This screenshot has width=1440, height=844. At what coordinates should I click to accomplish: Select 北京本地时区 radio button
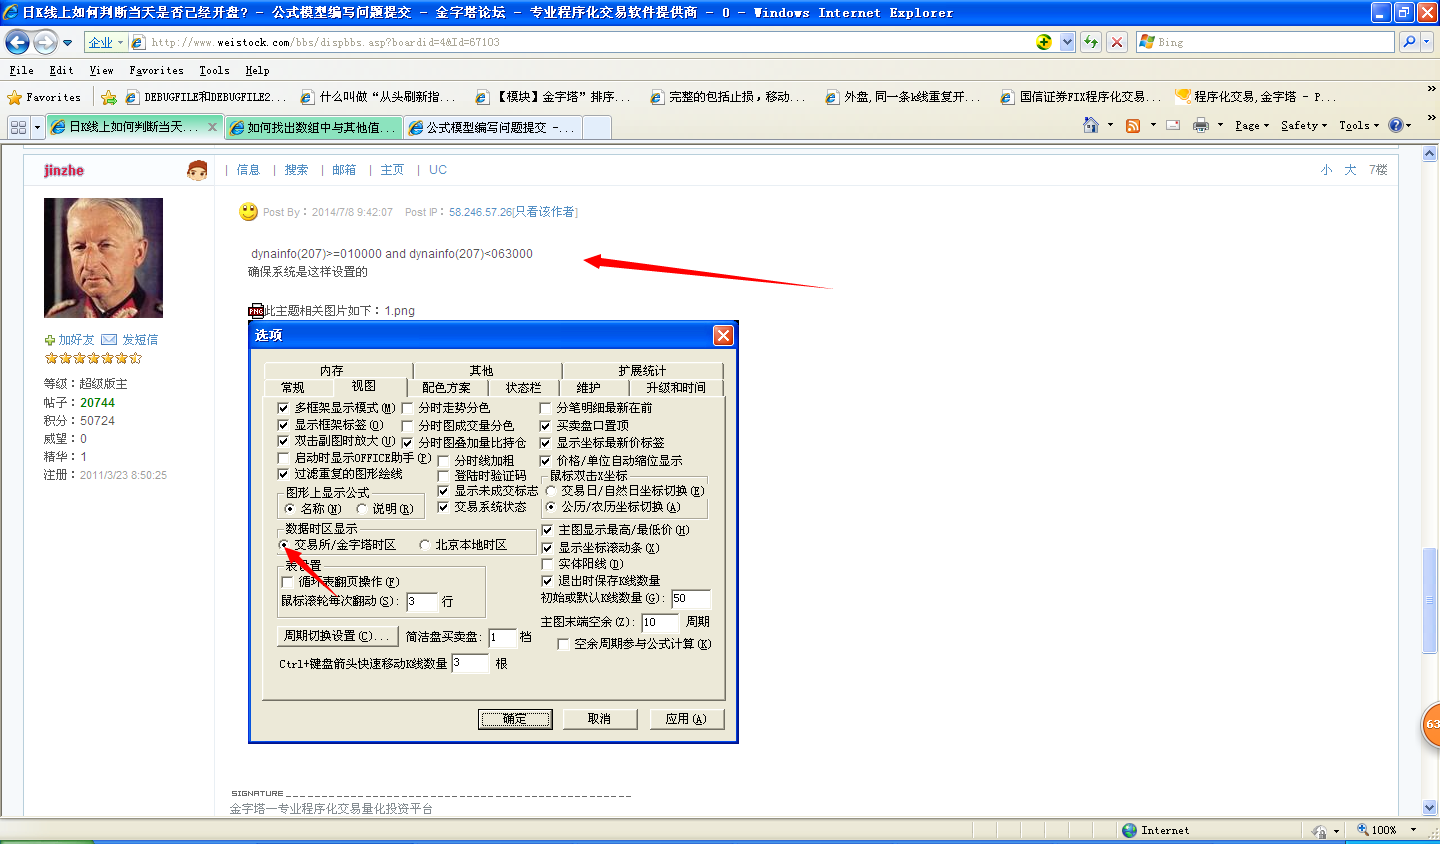click(x=424, y=545)
